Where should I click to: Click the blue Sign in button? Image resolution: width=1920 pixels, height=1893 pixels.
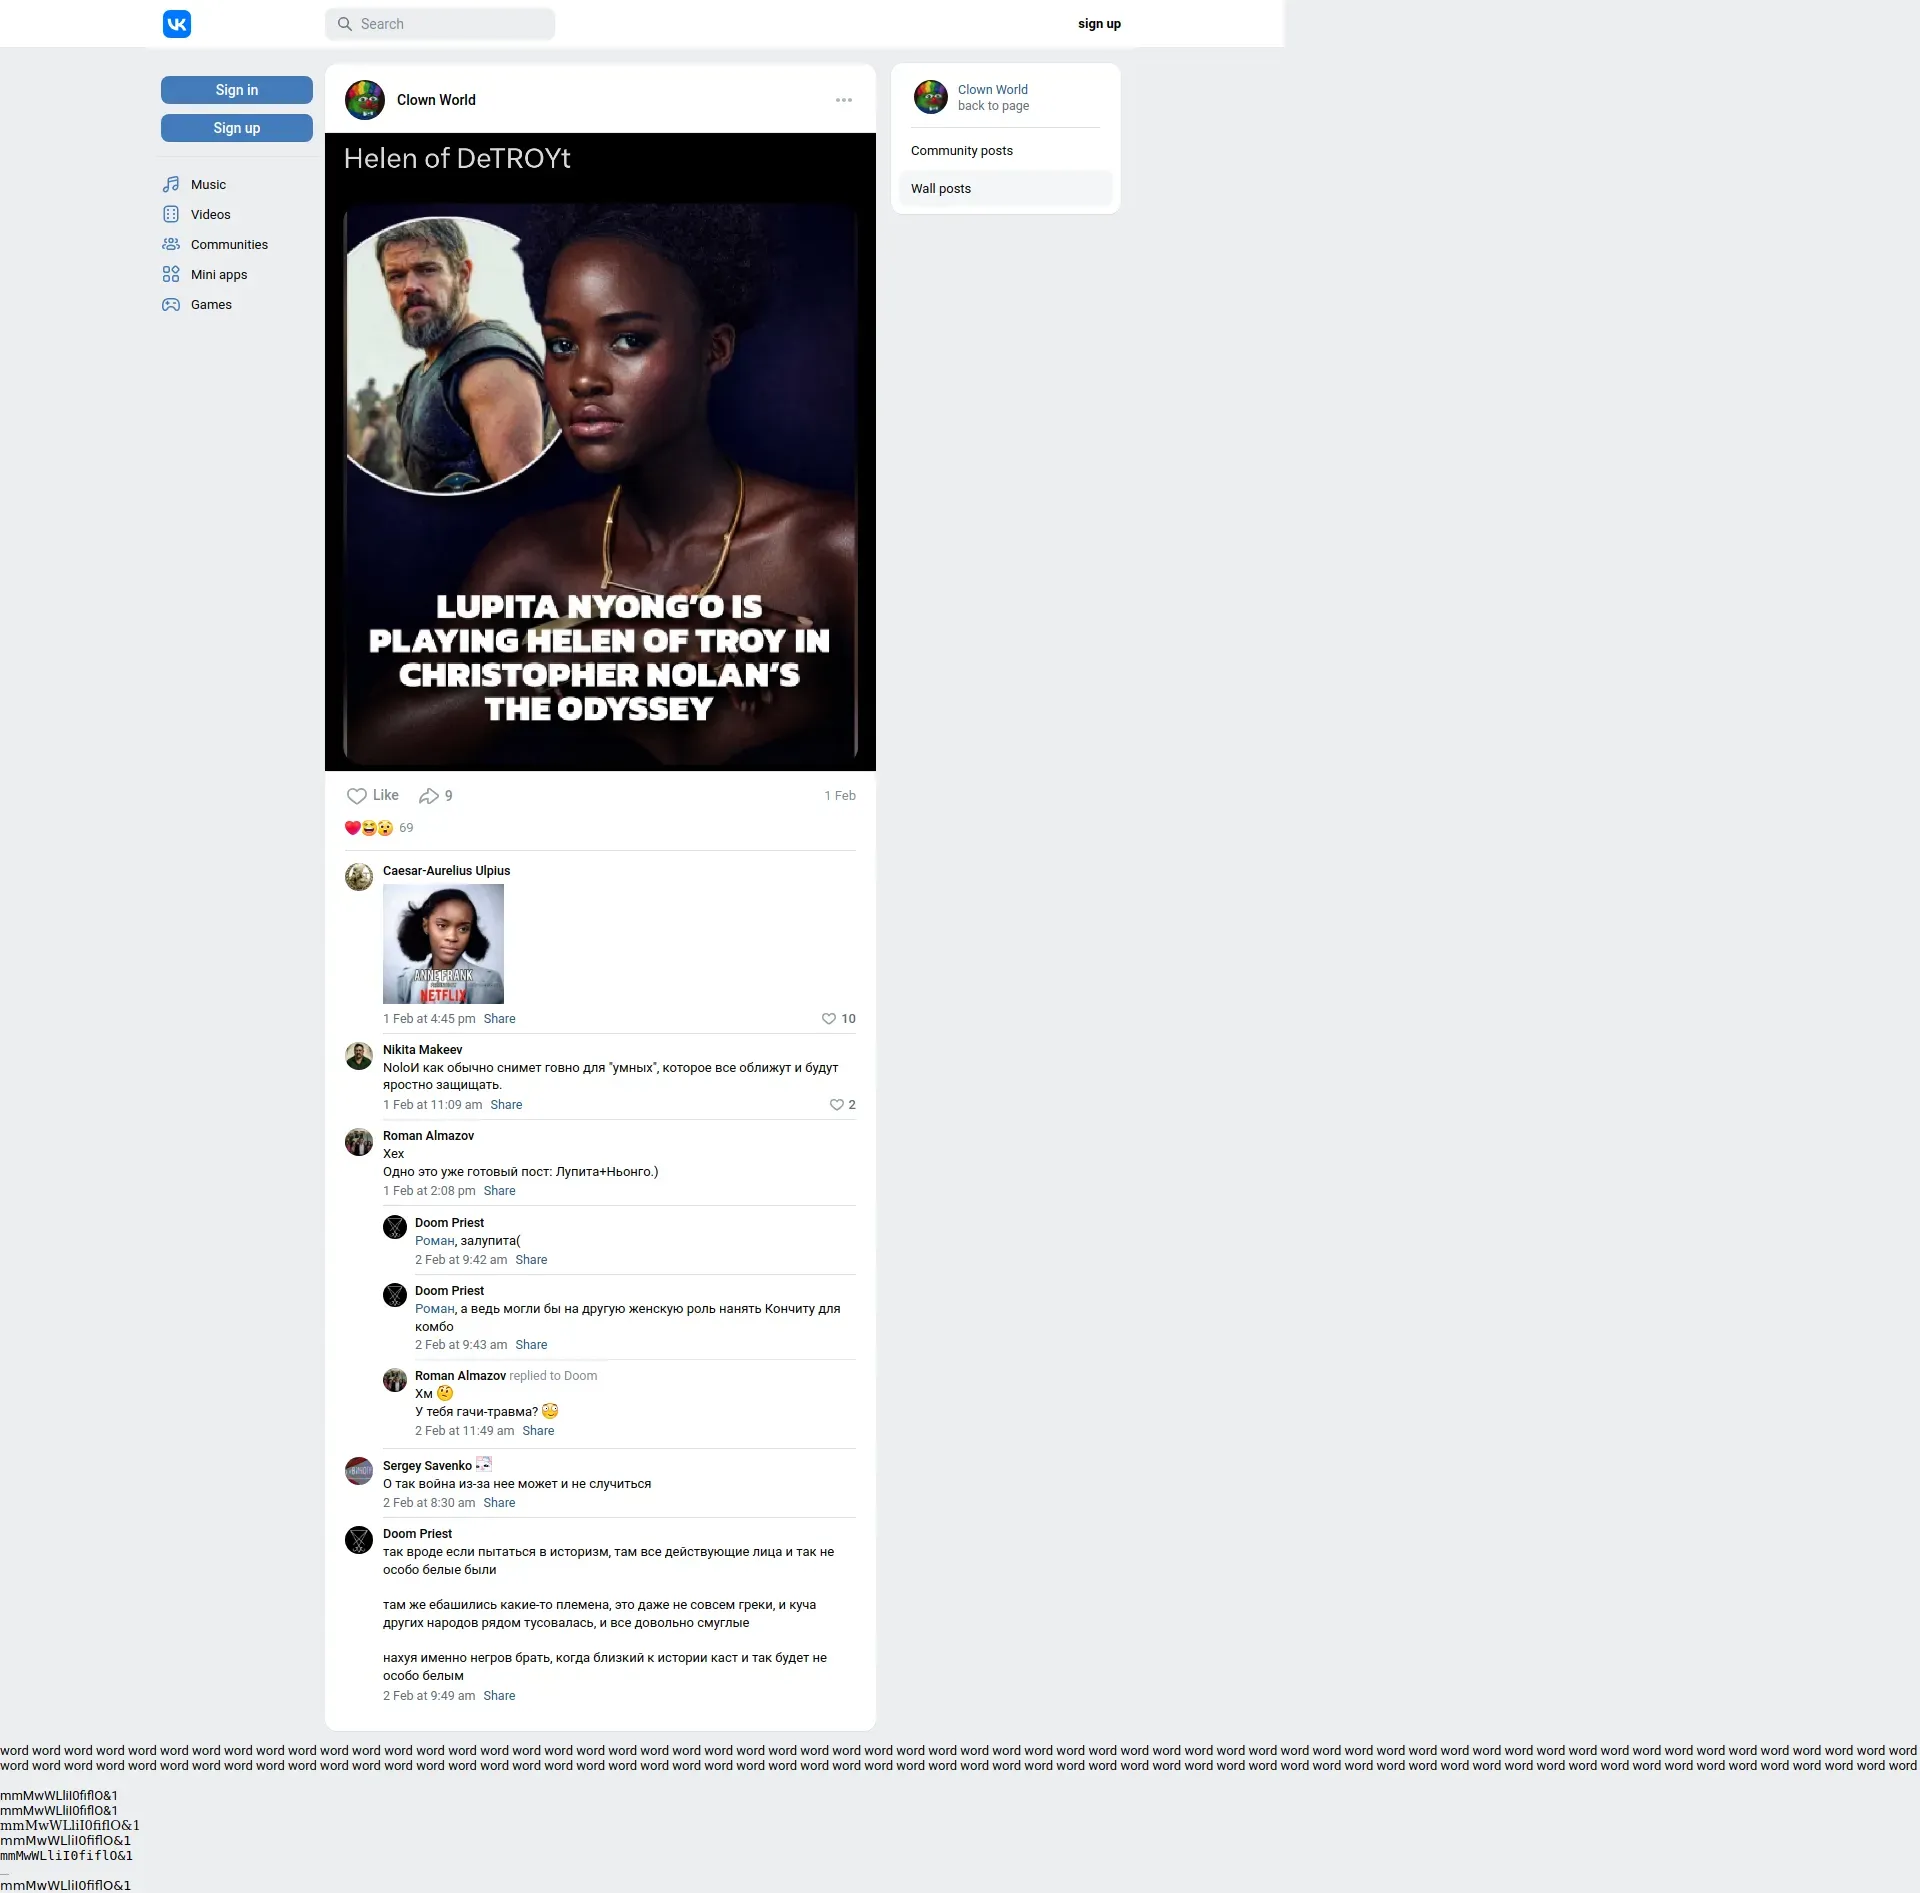click(237, 90)
